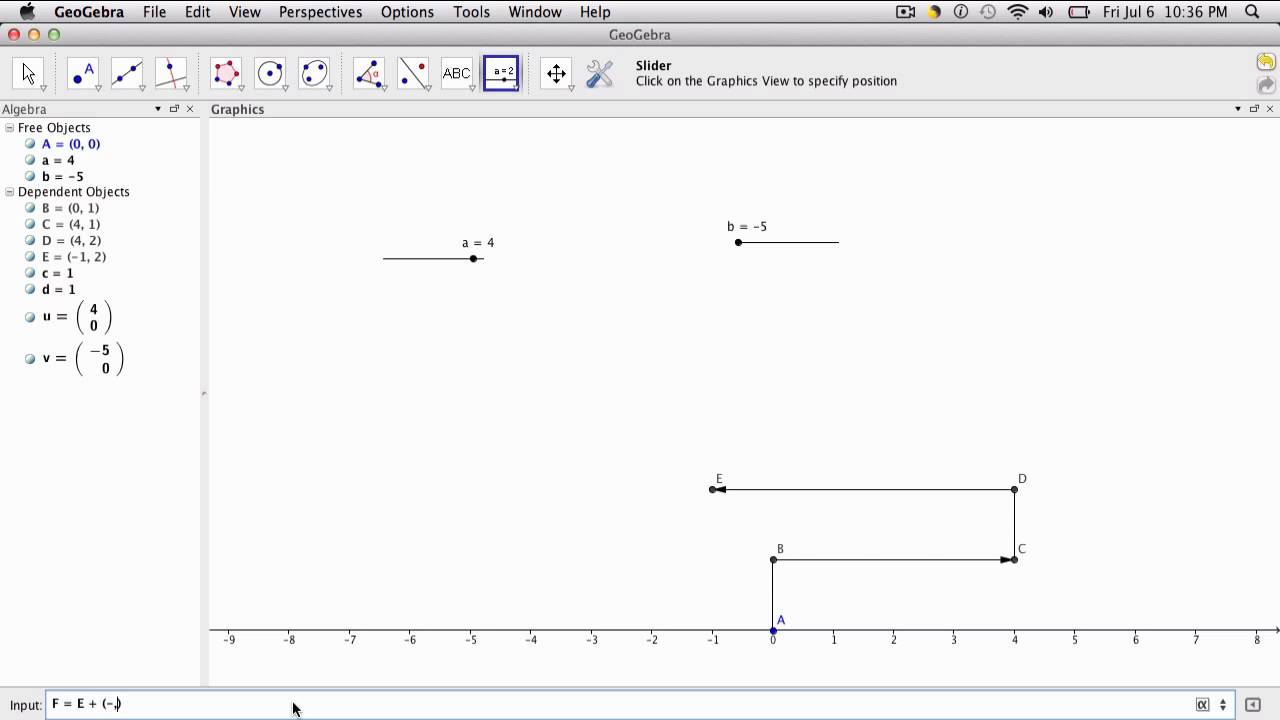Select the ABC Insert Text tool
This screenshot has width=1280, height=720.
(x=457, y=73)
